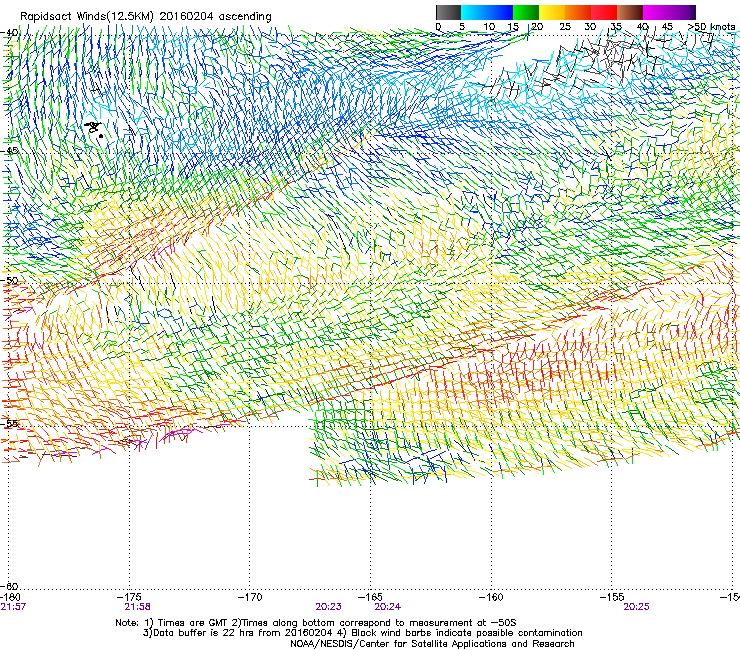740x650 pixels.
Task: Click the '-160' longitude label
Action: (492, 597)
